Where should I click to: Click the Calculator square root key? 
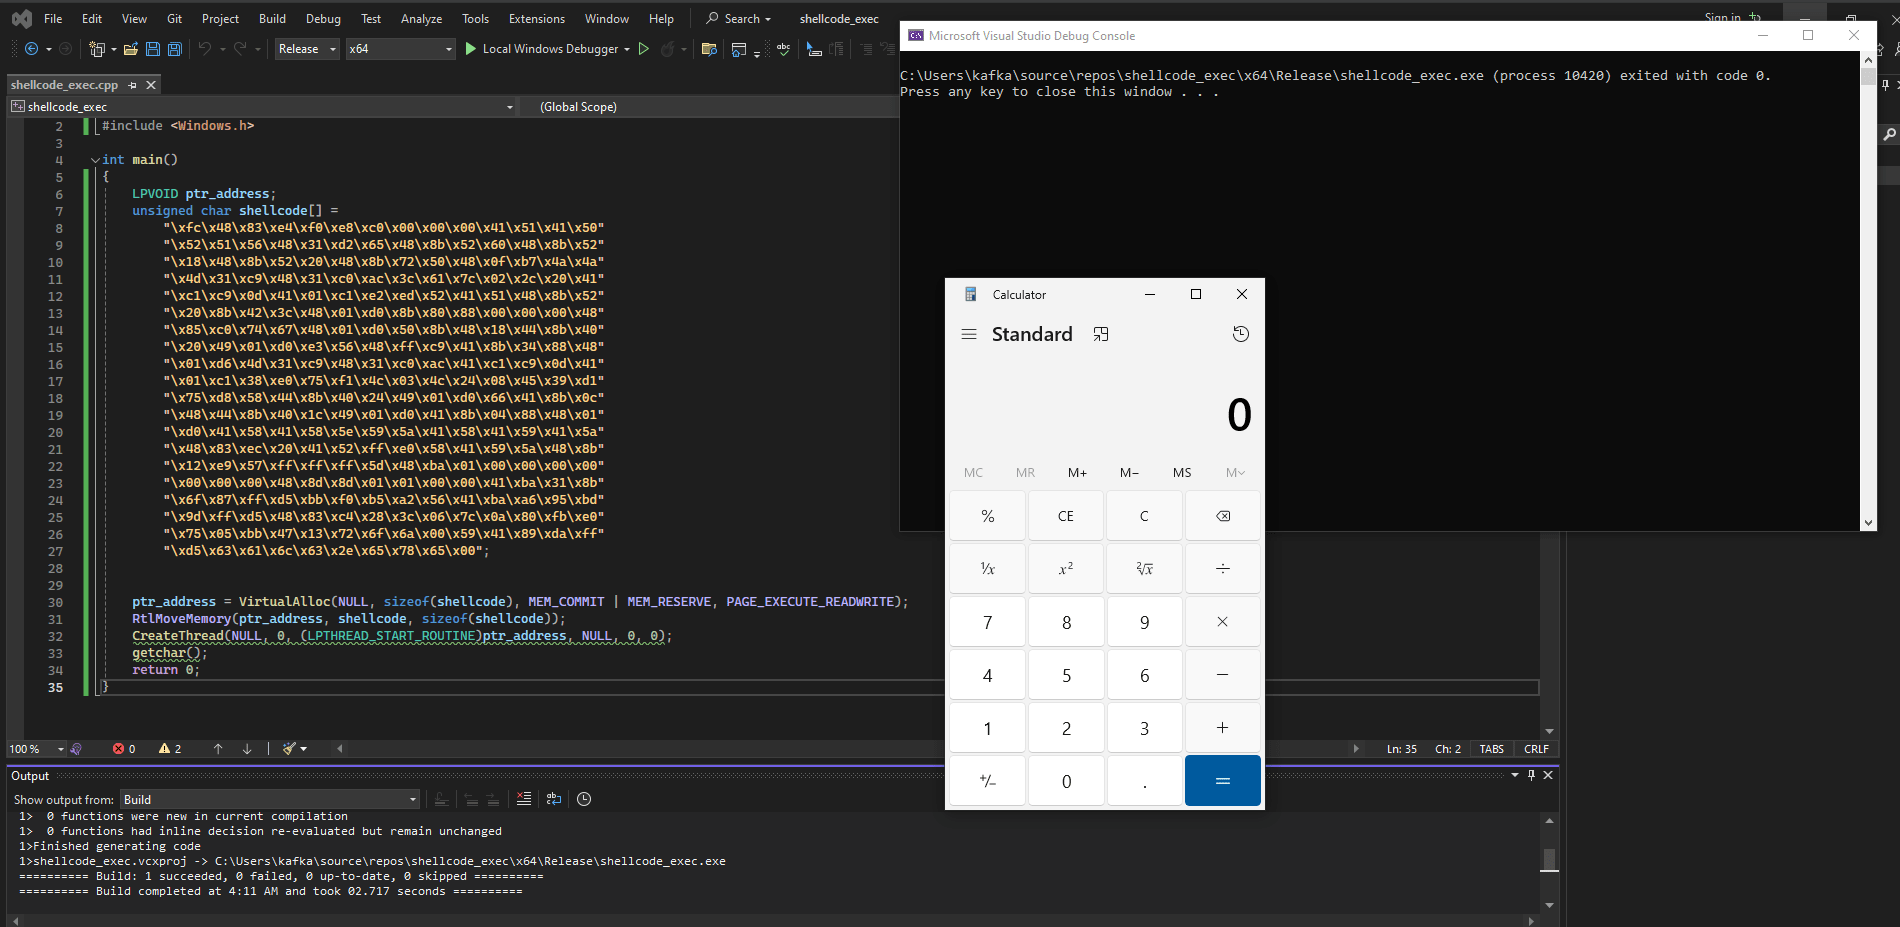point(1144,569)
